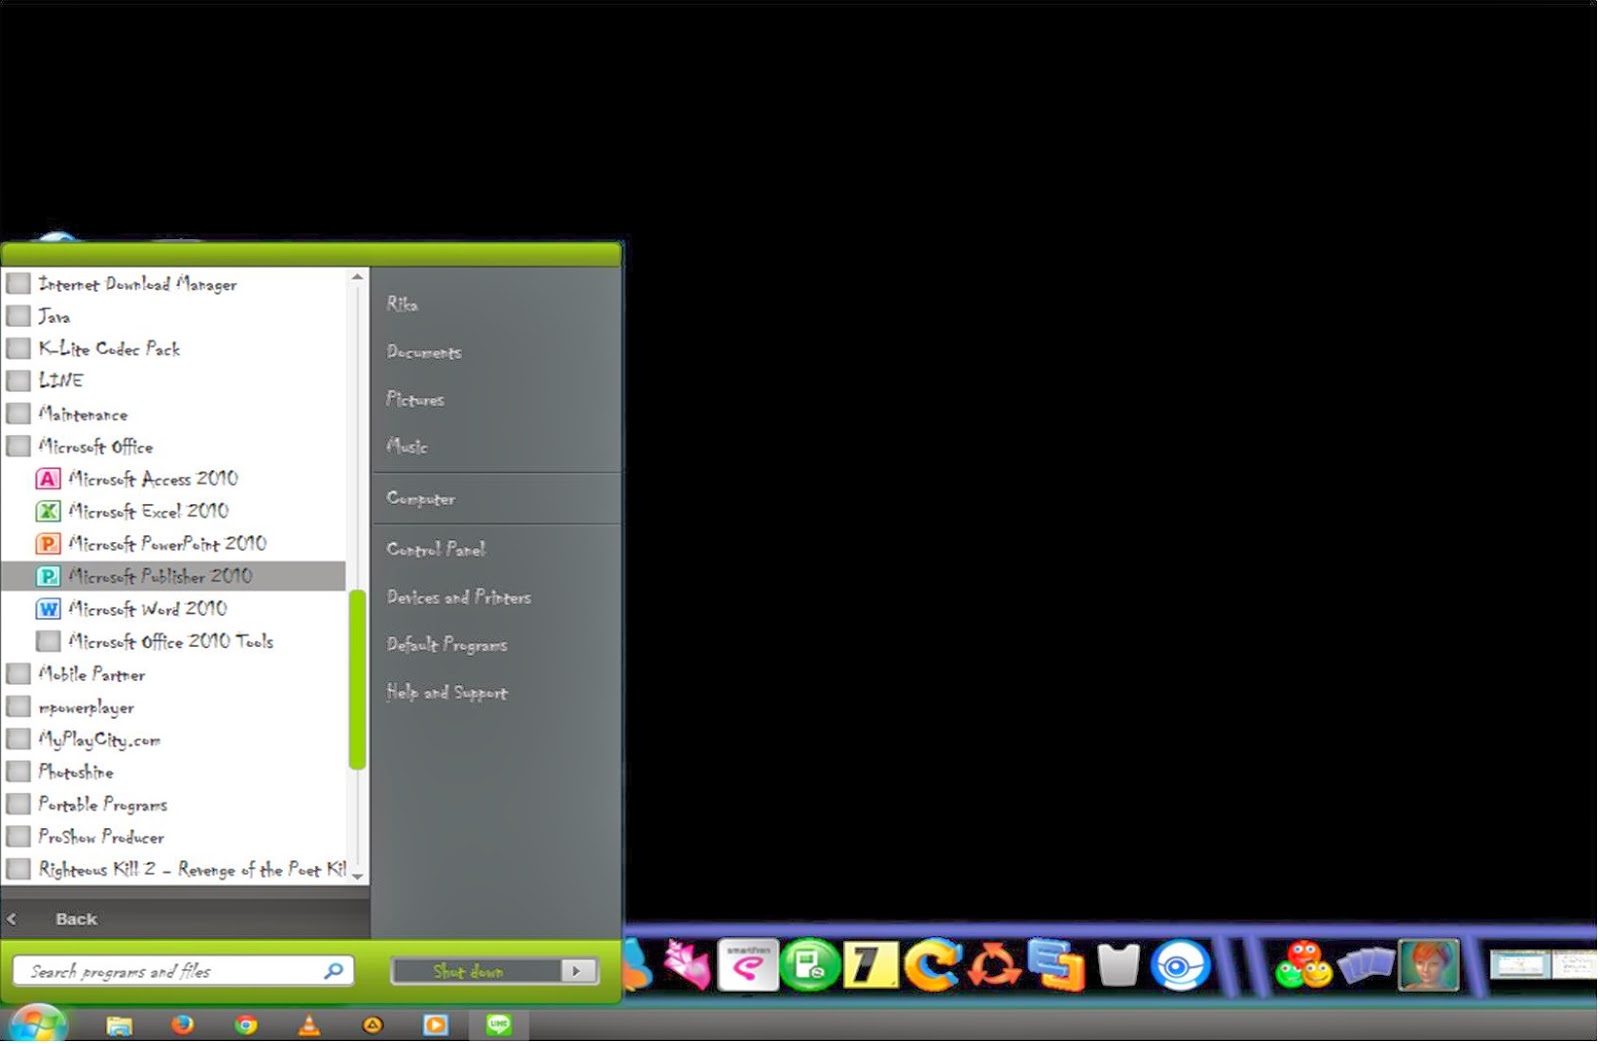1600x1044 pixels.
Task: Expand the mpowerplayer folder
Action: coord(70,707)
